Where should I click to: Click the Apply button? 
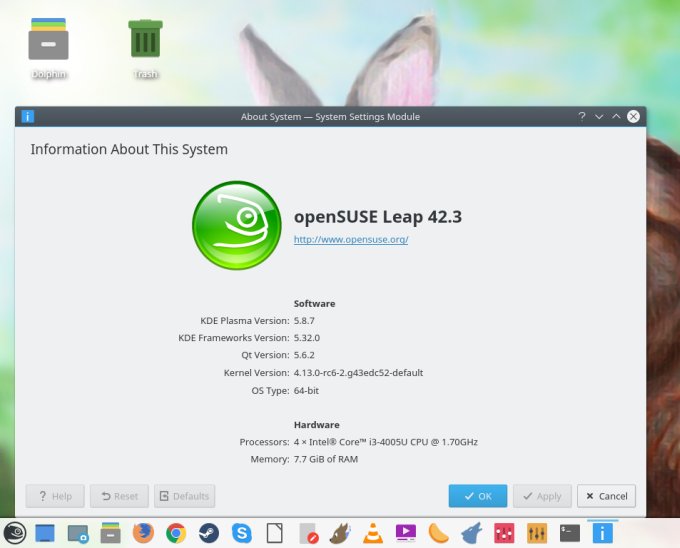point(542,496)
